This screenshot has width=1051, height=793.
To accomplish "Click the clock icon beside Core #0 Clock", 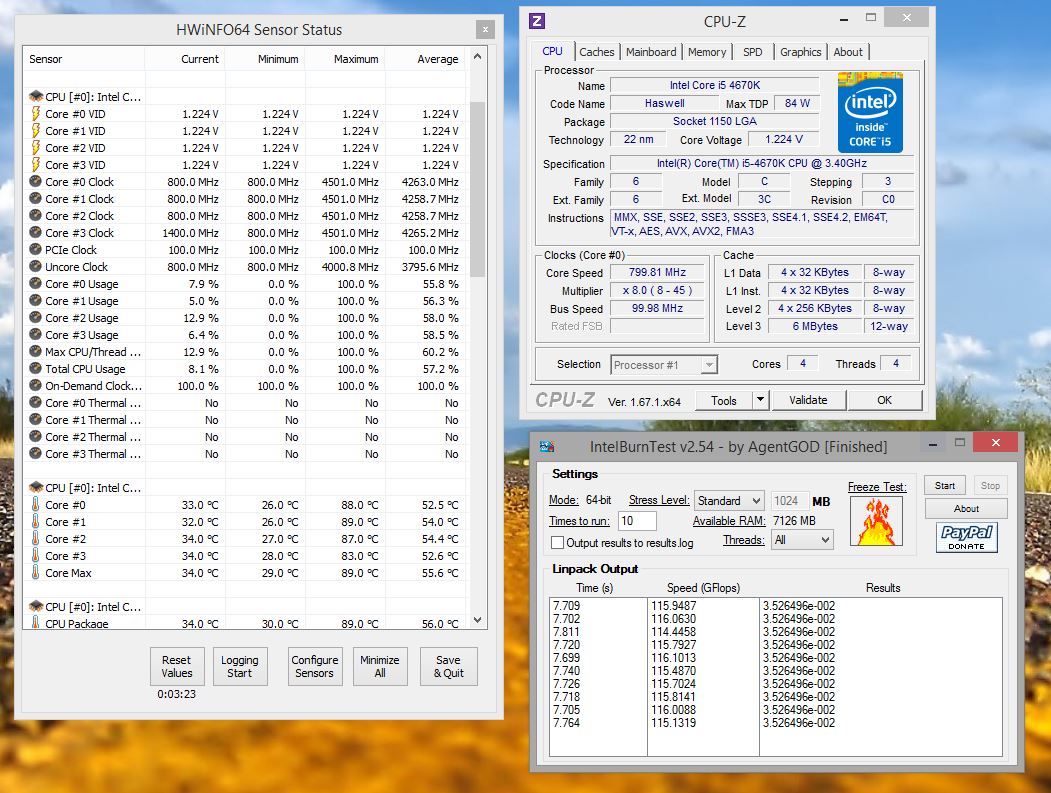I will point(36,182).
